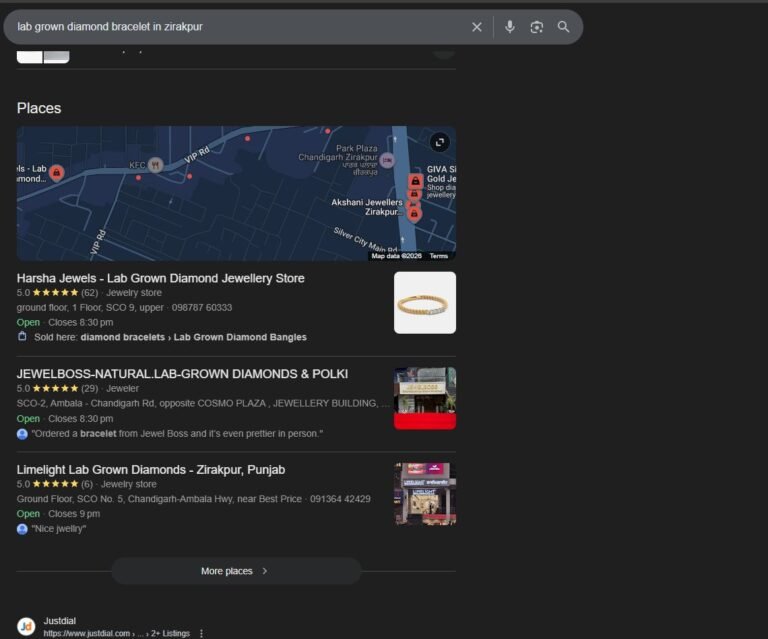
Task: Open the Limelight storefront thumbnail
Action: pyautogui.click(x=425, y=494)
